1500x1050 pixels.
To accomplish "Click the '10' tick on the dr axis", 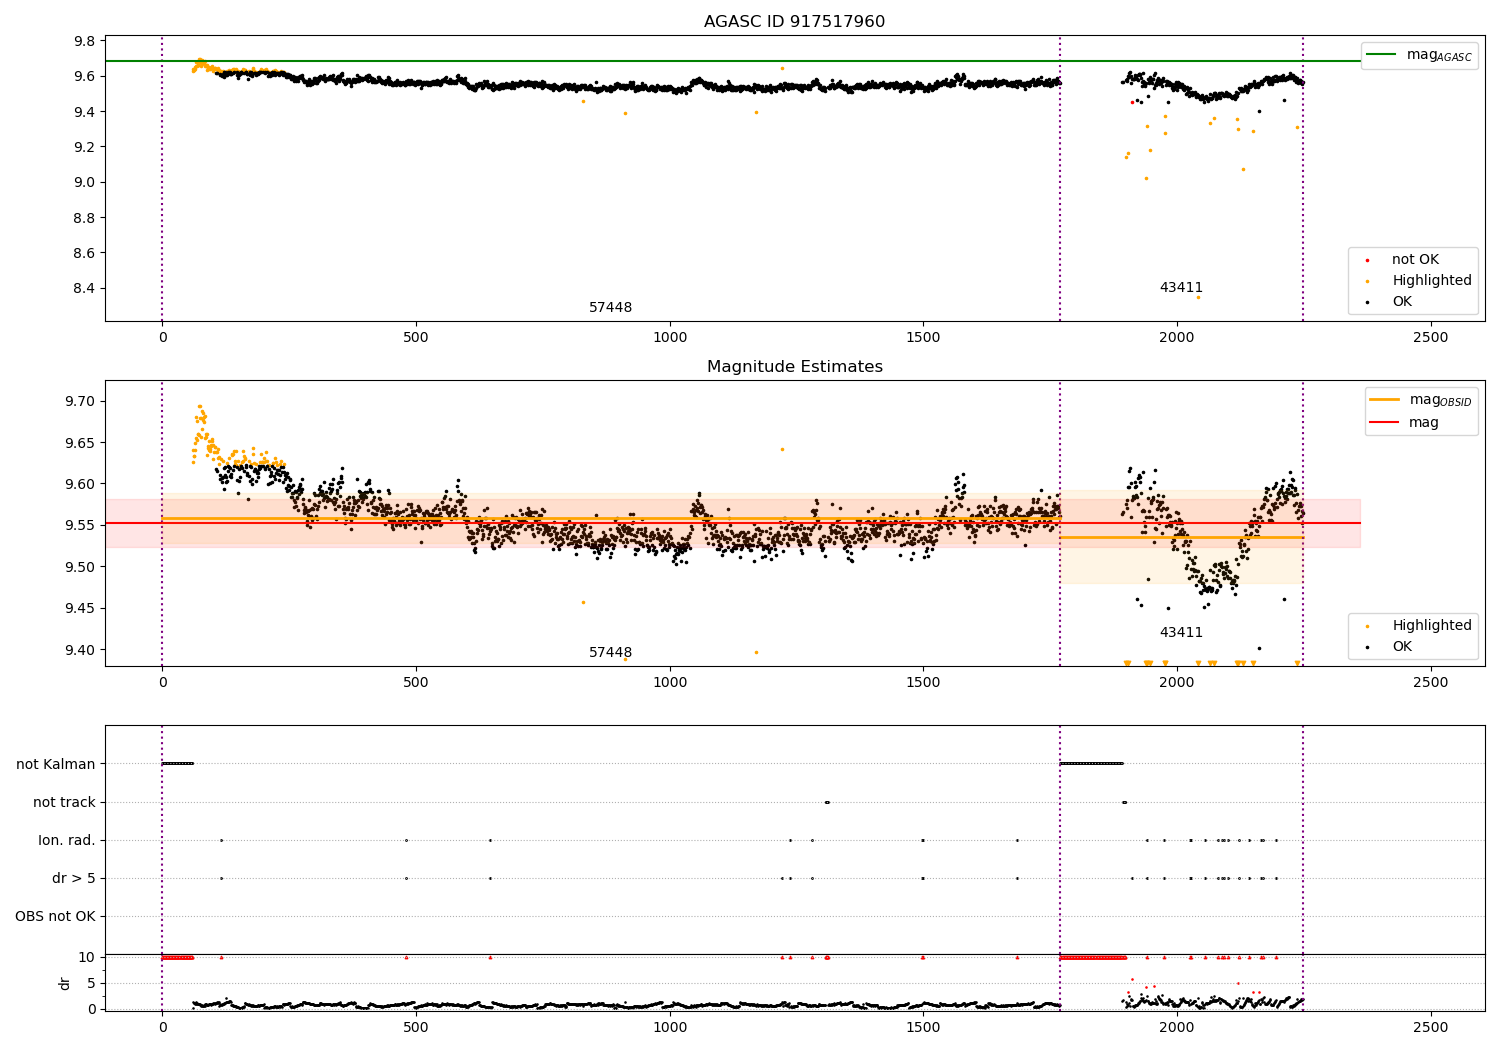I will click(x=87, y=958).
